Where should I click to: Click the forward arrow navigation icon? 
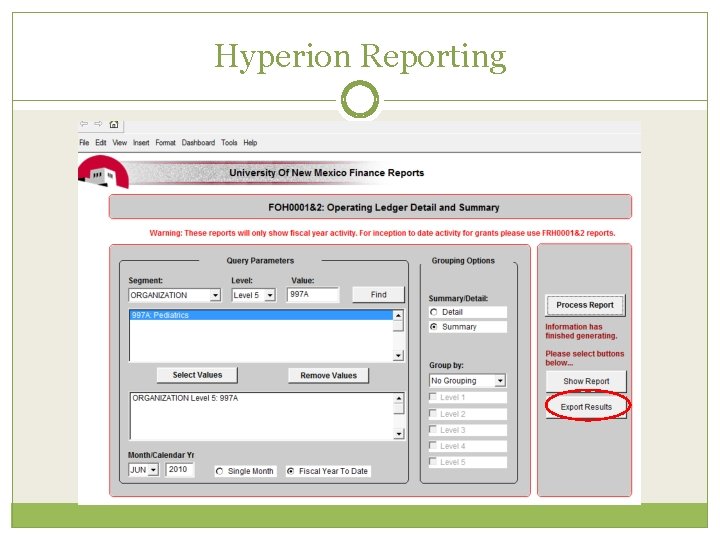[98, 124]
